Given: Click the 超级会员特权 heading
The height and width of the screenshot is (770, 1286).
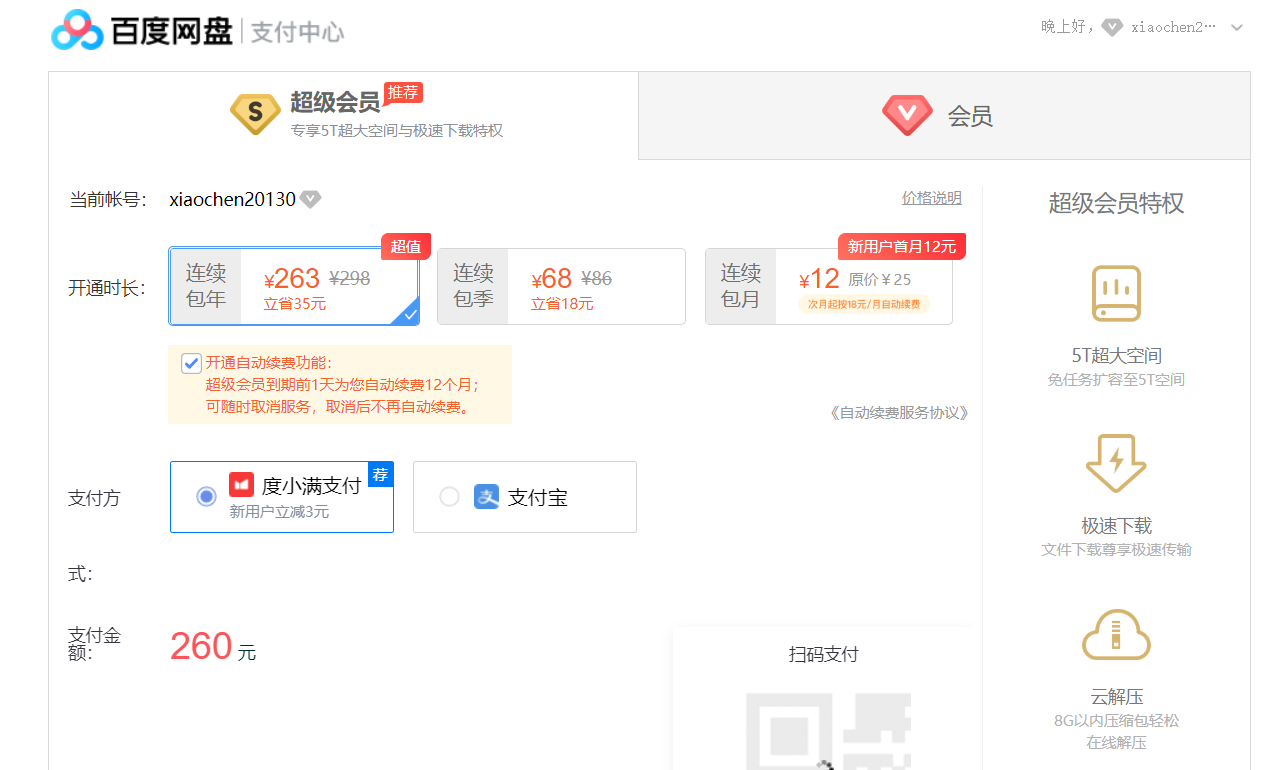Looking at the screenshot, I should point(1116,203).
